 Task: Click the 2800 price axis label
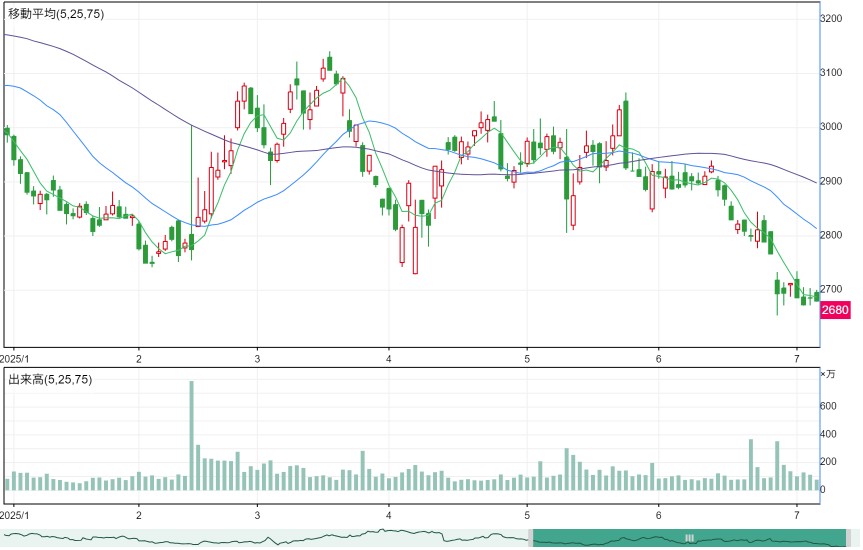click(831, 235)
